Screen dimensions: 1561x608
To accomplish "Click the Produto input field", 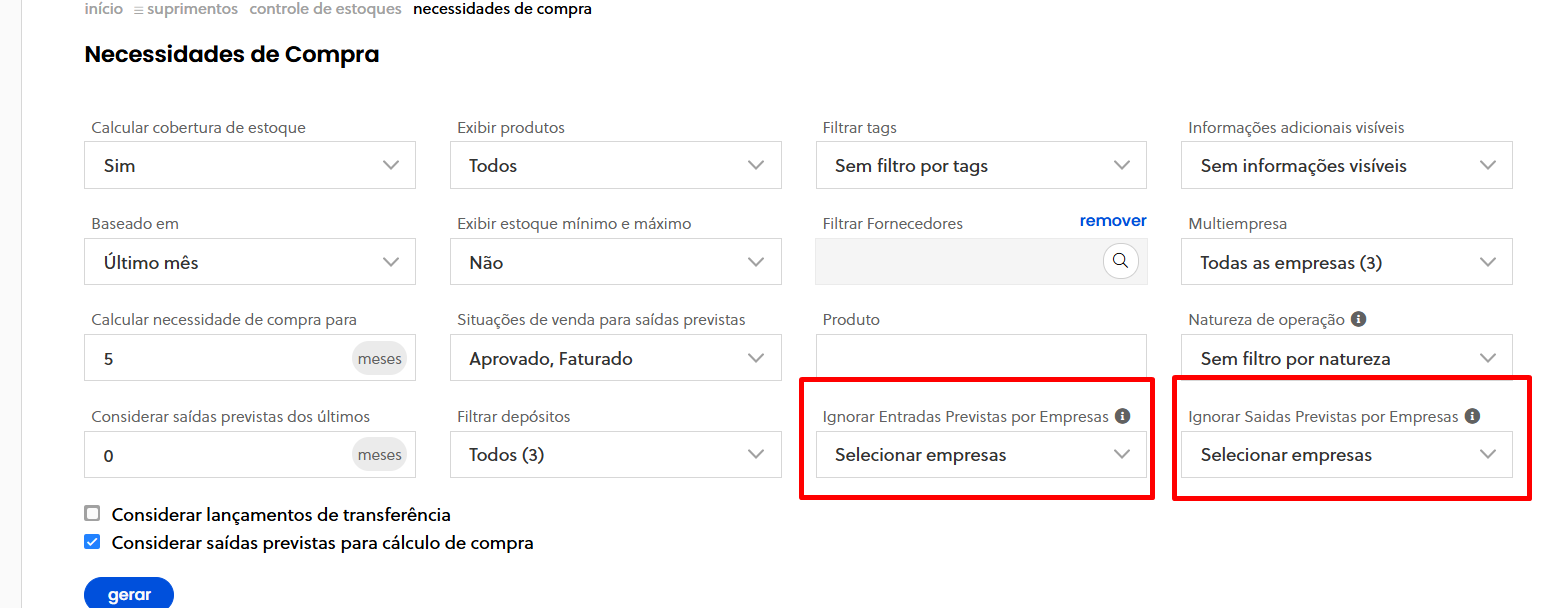I will (x=981, y=356).
